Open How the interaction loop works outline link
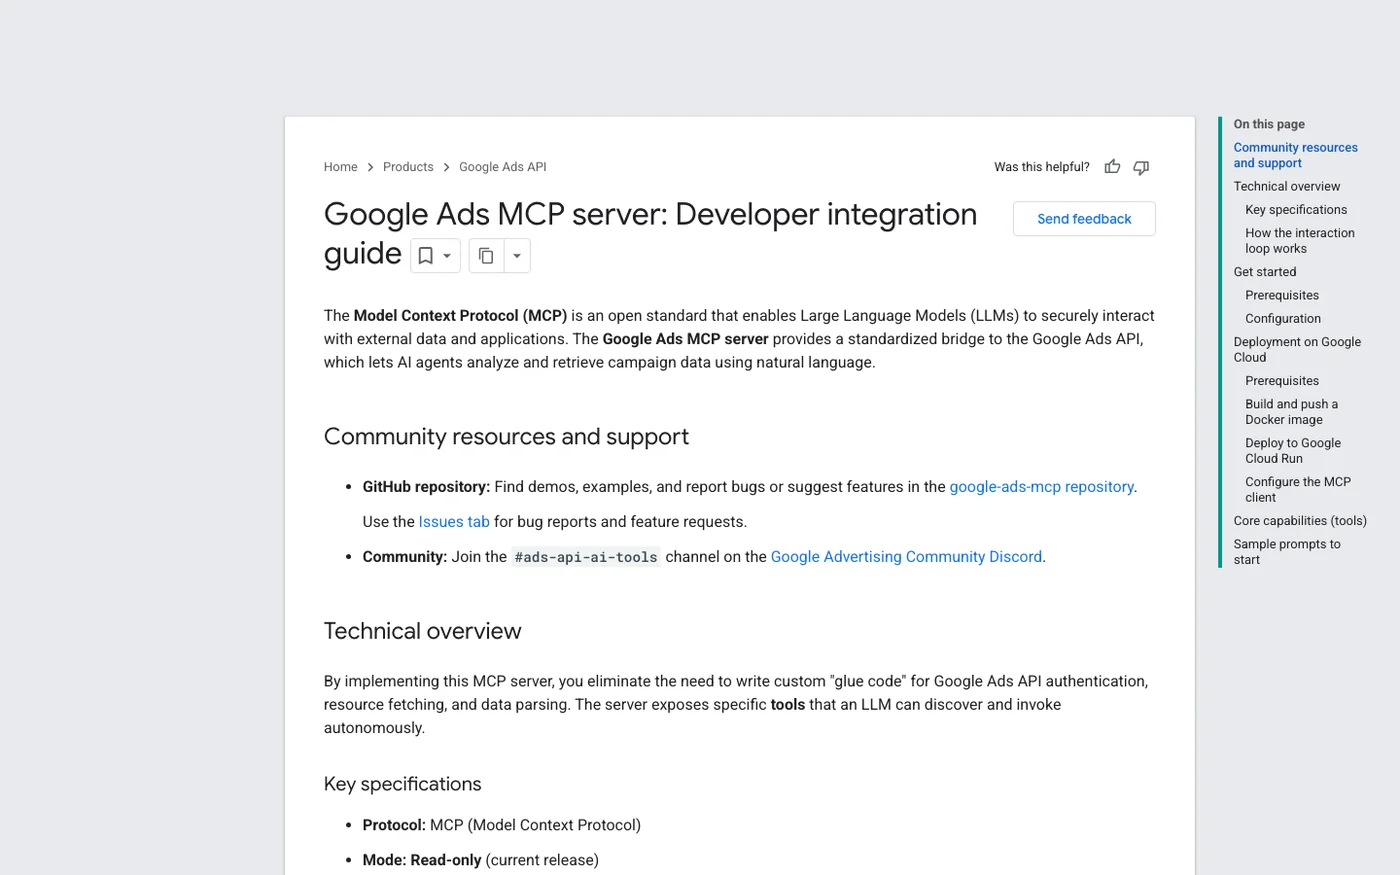 pos(1300,241)
